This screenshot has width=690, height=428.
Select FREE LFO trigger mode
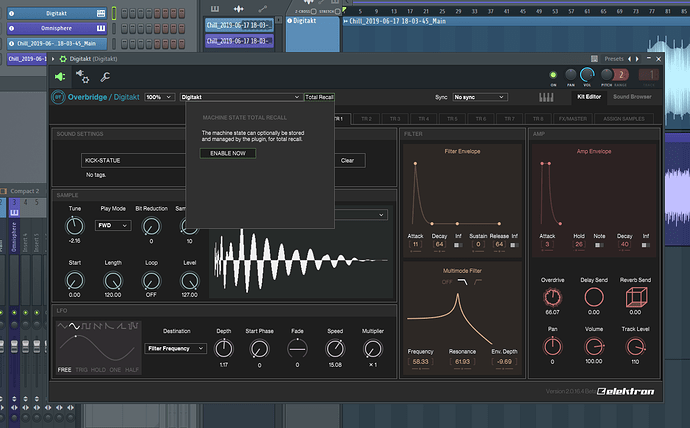click(64, 370)
